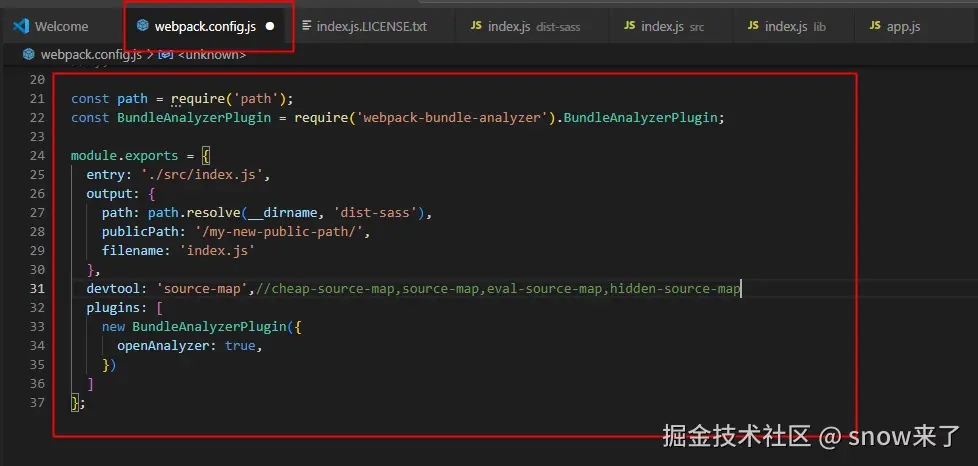
Task: Place cursor on require('path') text
Action: tap(229, 99)
